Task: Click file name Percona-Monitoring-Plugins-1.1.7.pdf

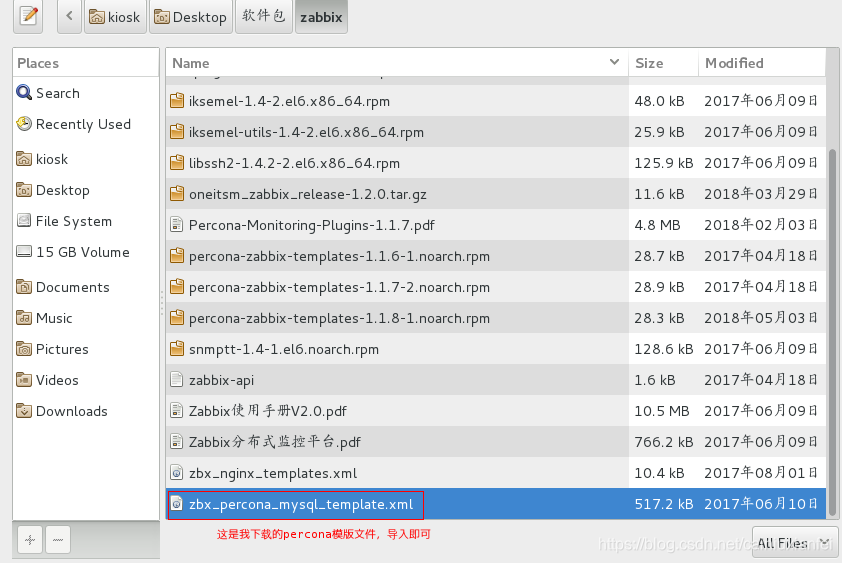Action: (311, 225)
